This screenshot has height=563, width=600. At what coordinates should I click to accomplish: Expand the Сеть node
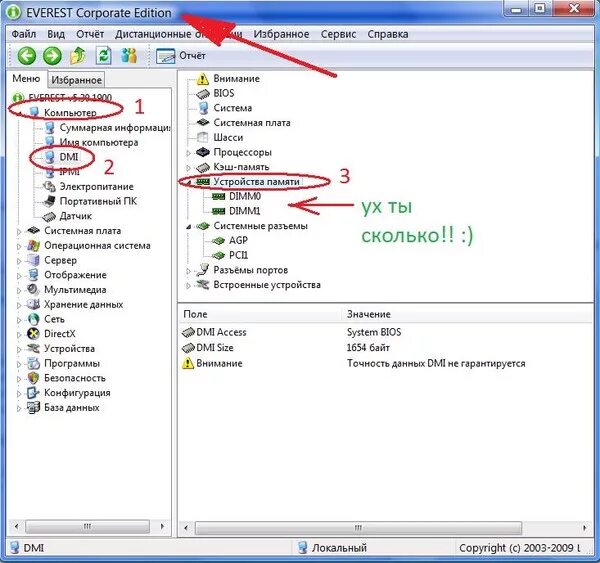tap(18, 320)
